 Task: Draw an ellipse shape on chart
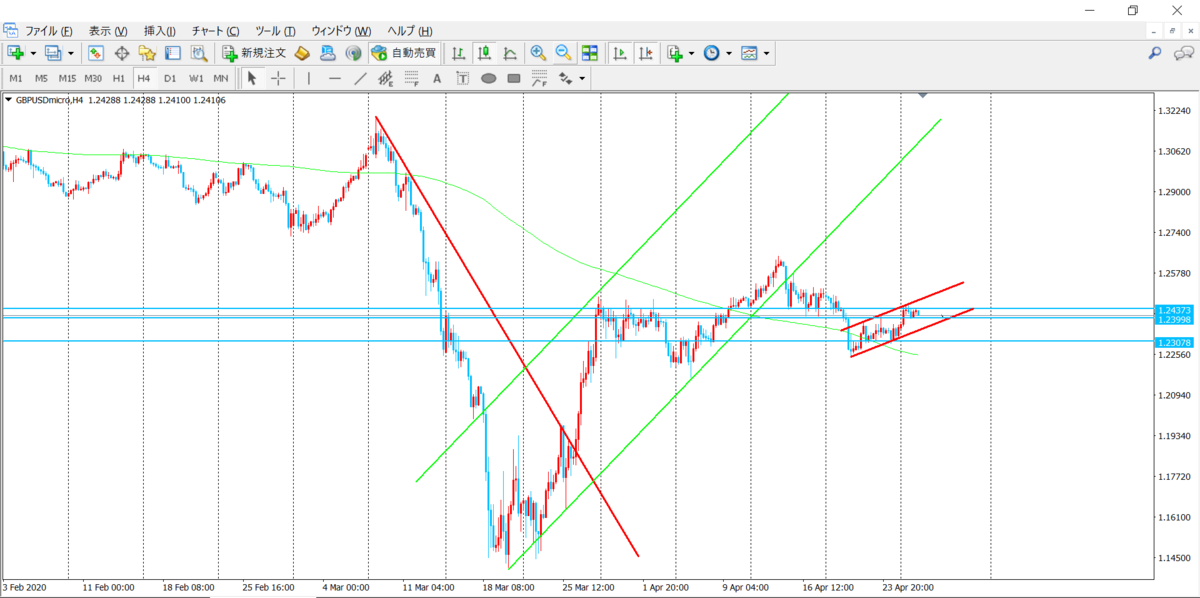coord(489,78)
